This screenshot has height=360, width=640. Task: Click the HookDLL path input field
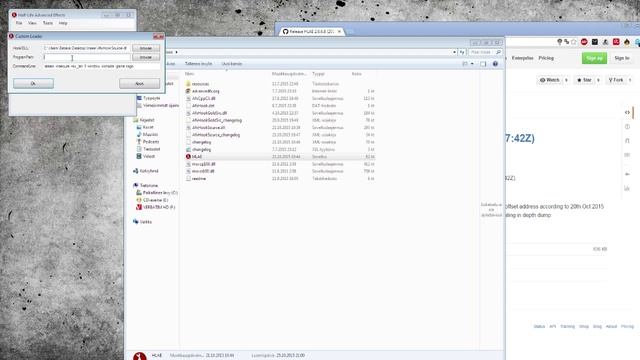[87, 48]
